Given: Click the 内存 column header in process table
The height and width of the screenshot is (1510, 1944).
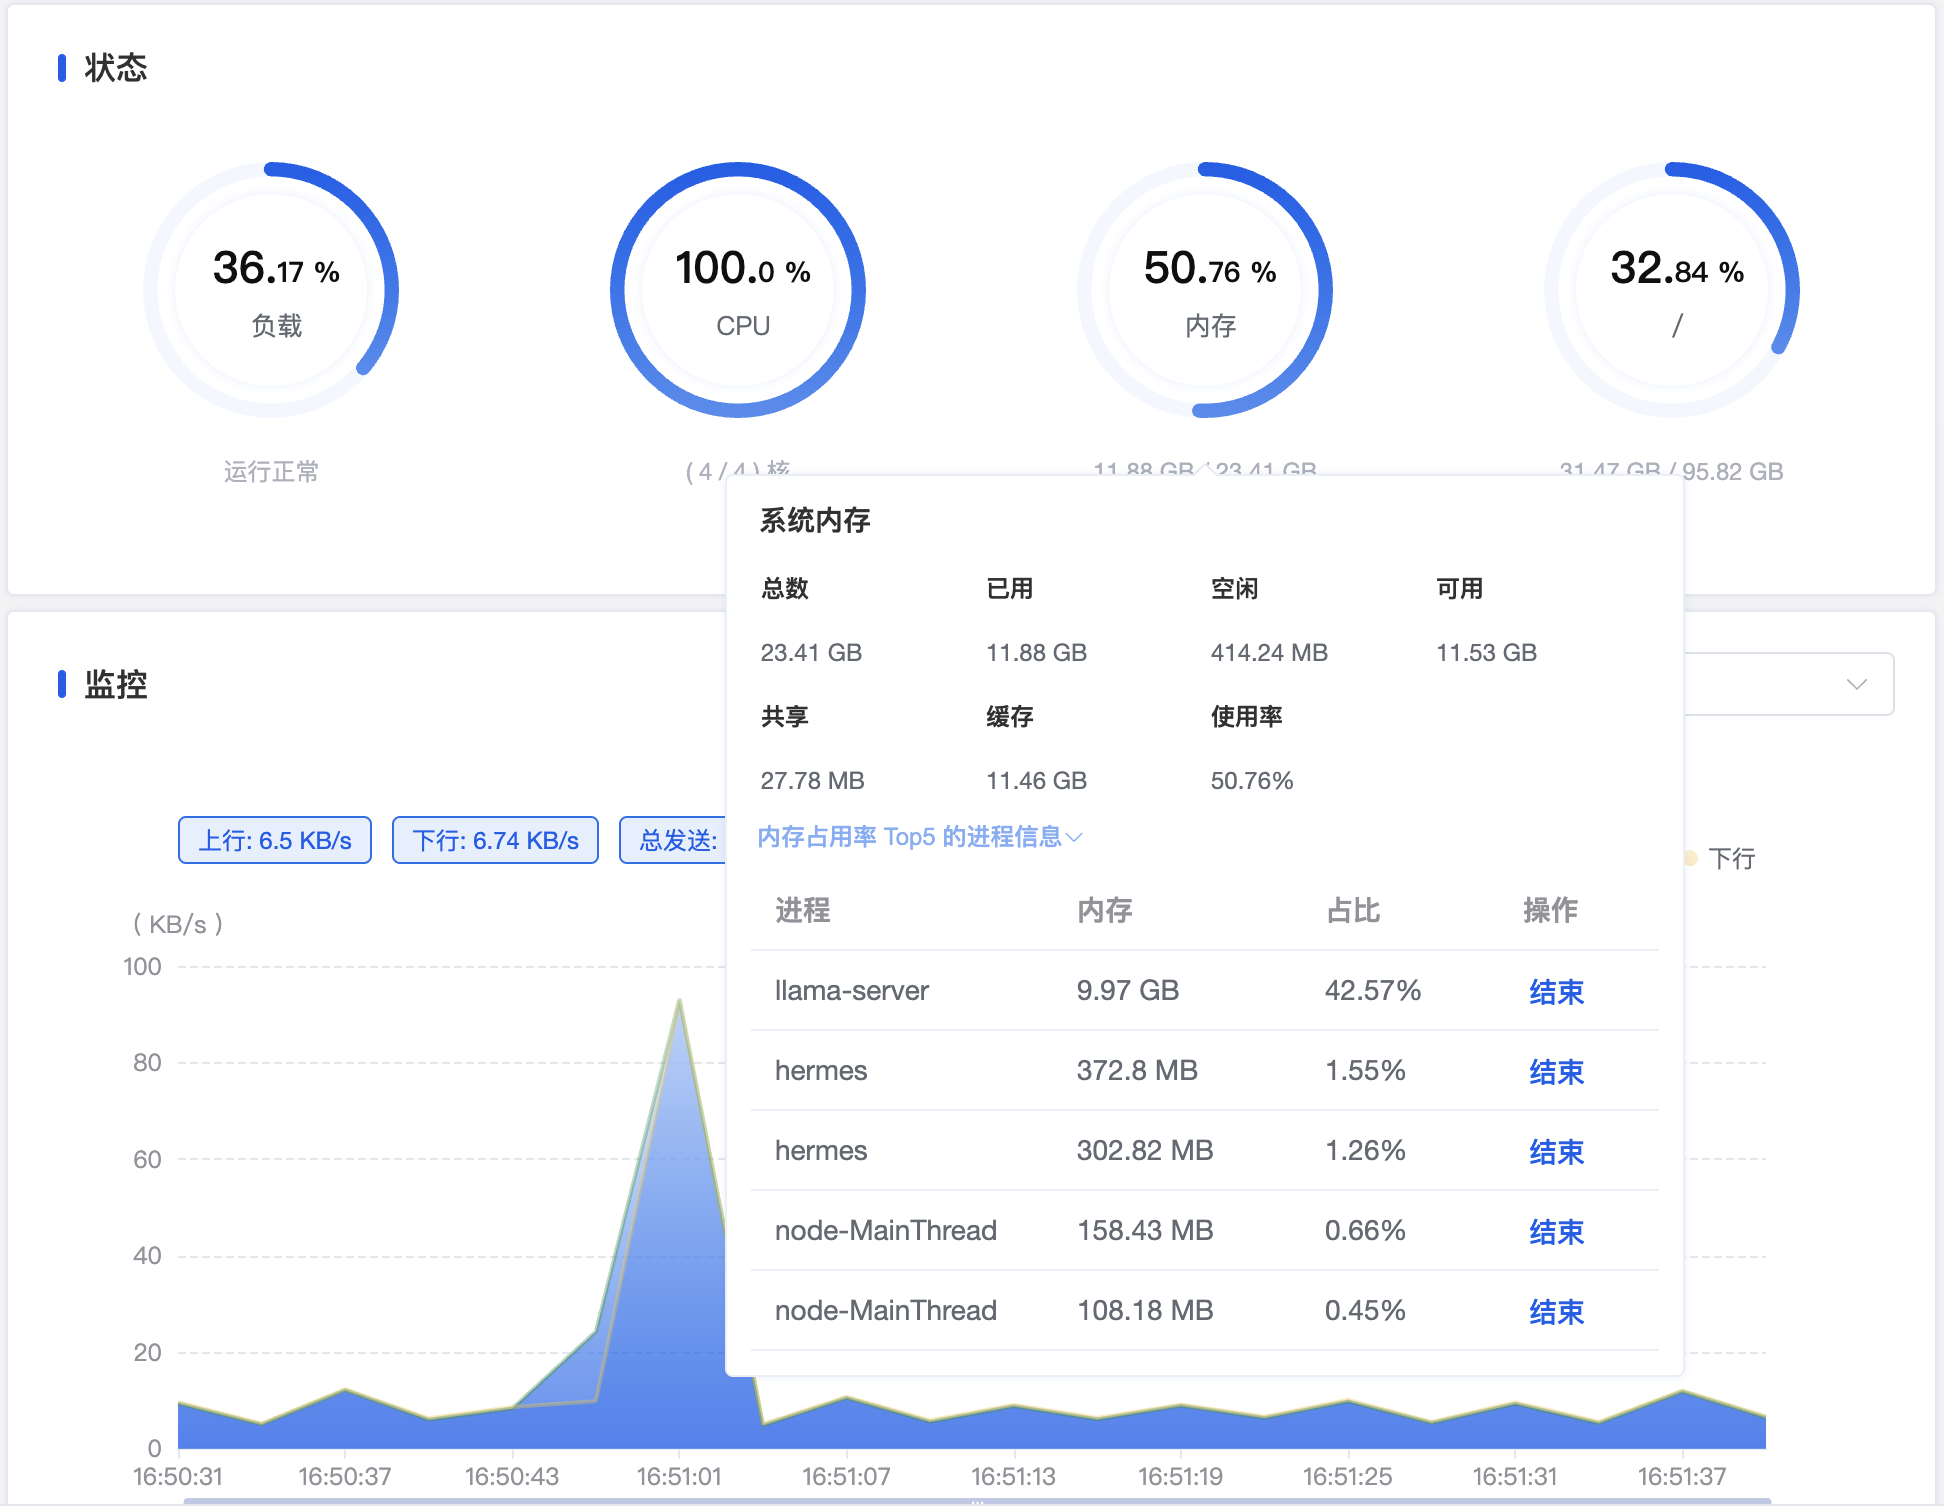Looking at the screenshot, I should (1105, 910).
